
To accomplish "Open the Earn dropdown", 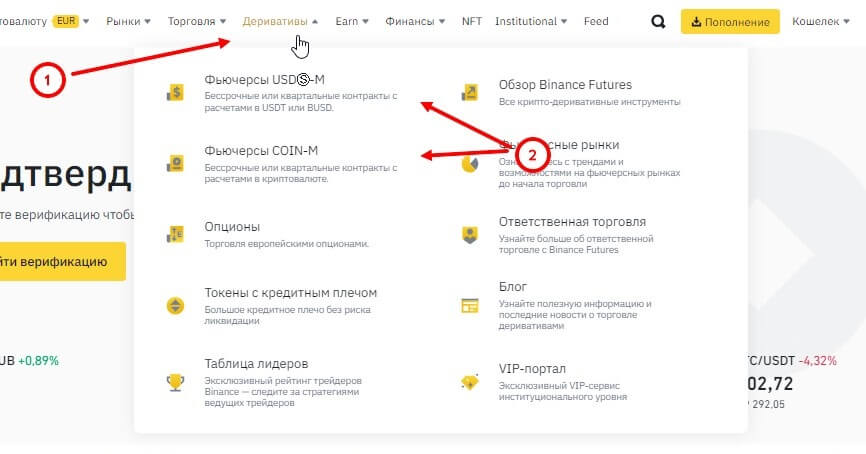I will tap(352, 21).
